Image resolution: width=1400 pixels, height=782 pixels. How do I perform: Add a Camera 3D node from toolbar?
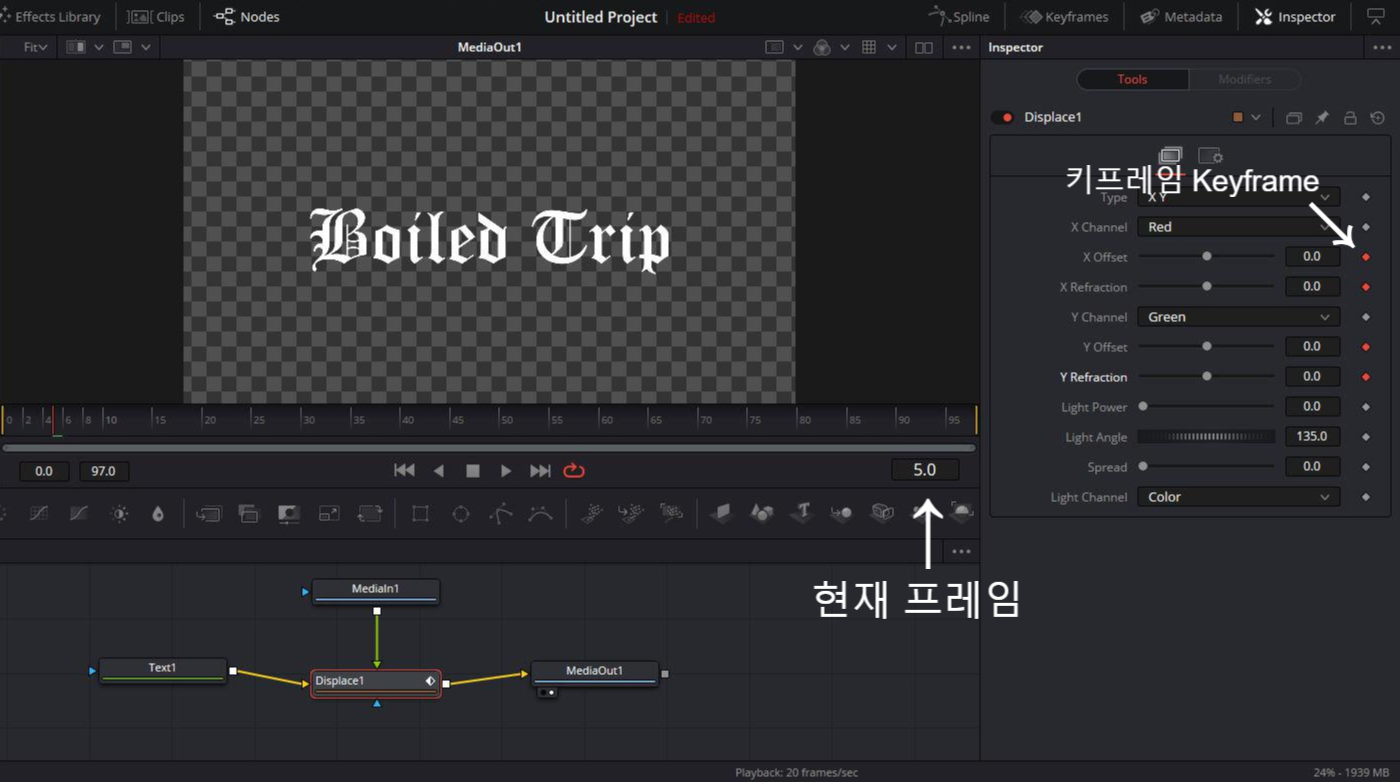point(882,513)
